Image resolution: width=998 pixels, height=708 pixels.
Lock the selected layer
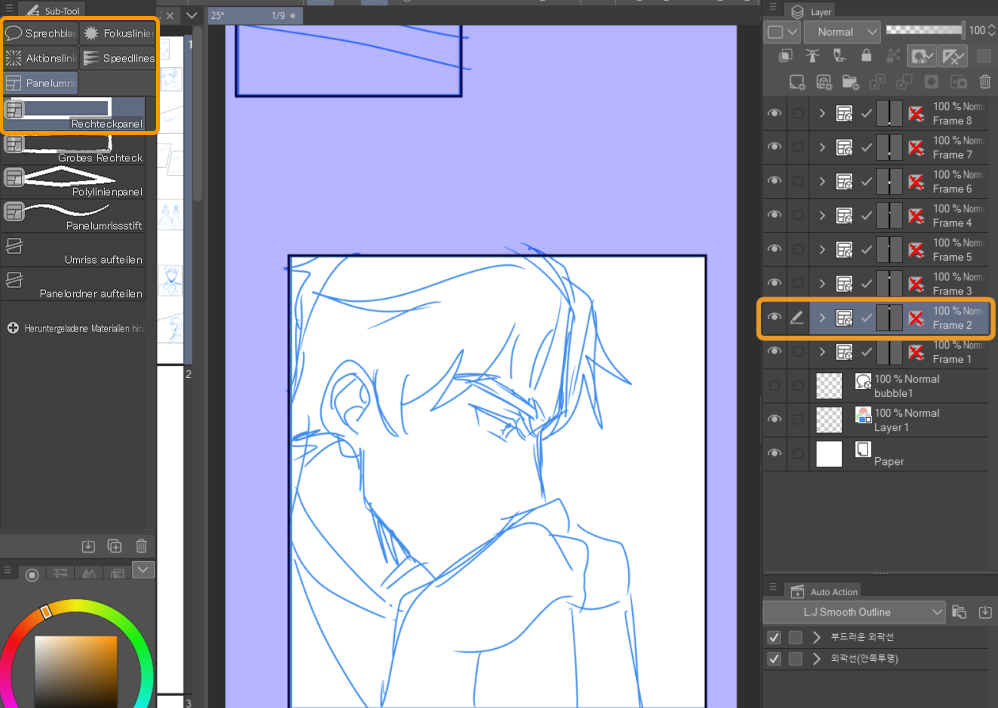click(x=865, y=56)
